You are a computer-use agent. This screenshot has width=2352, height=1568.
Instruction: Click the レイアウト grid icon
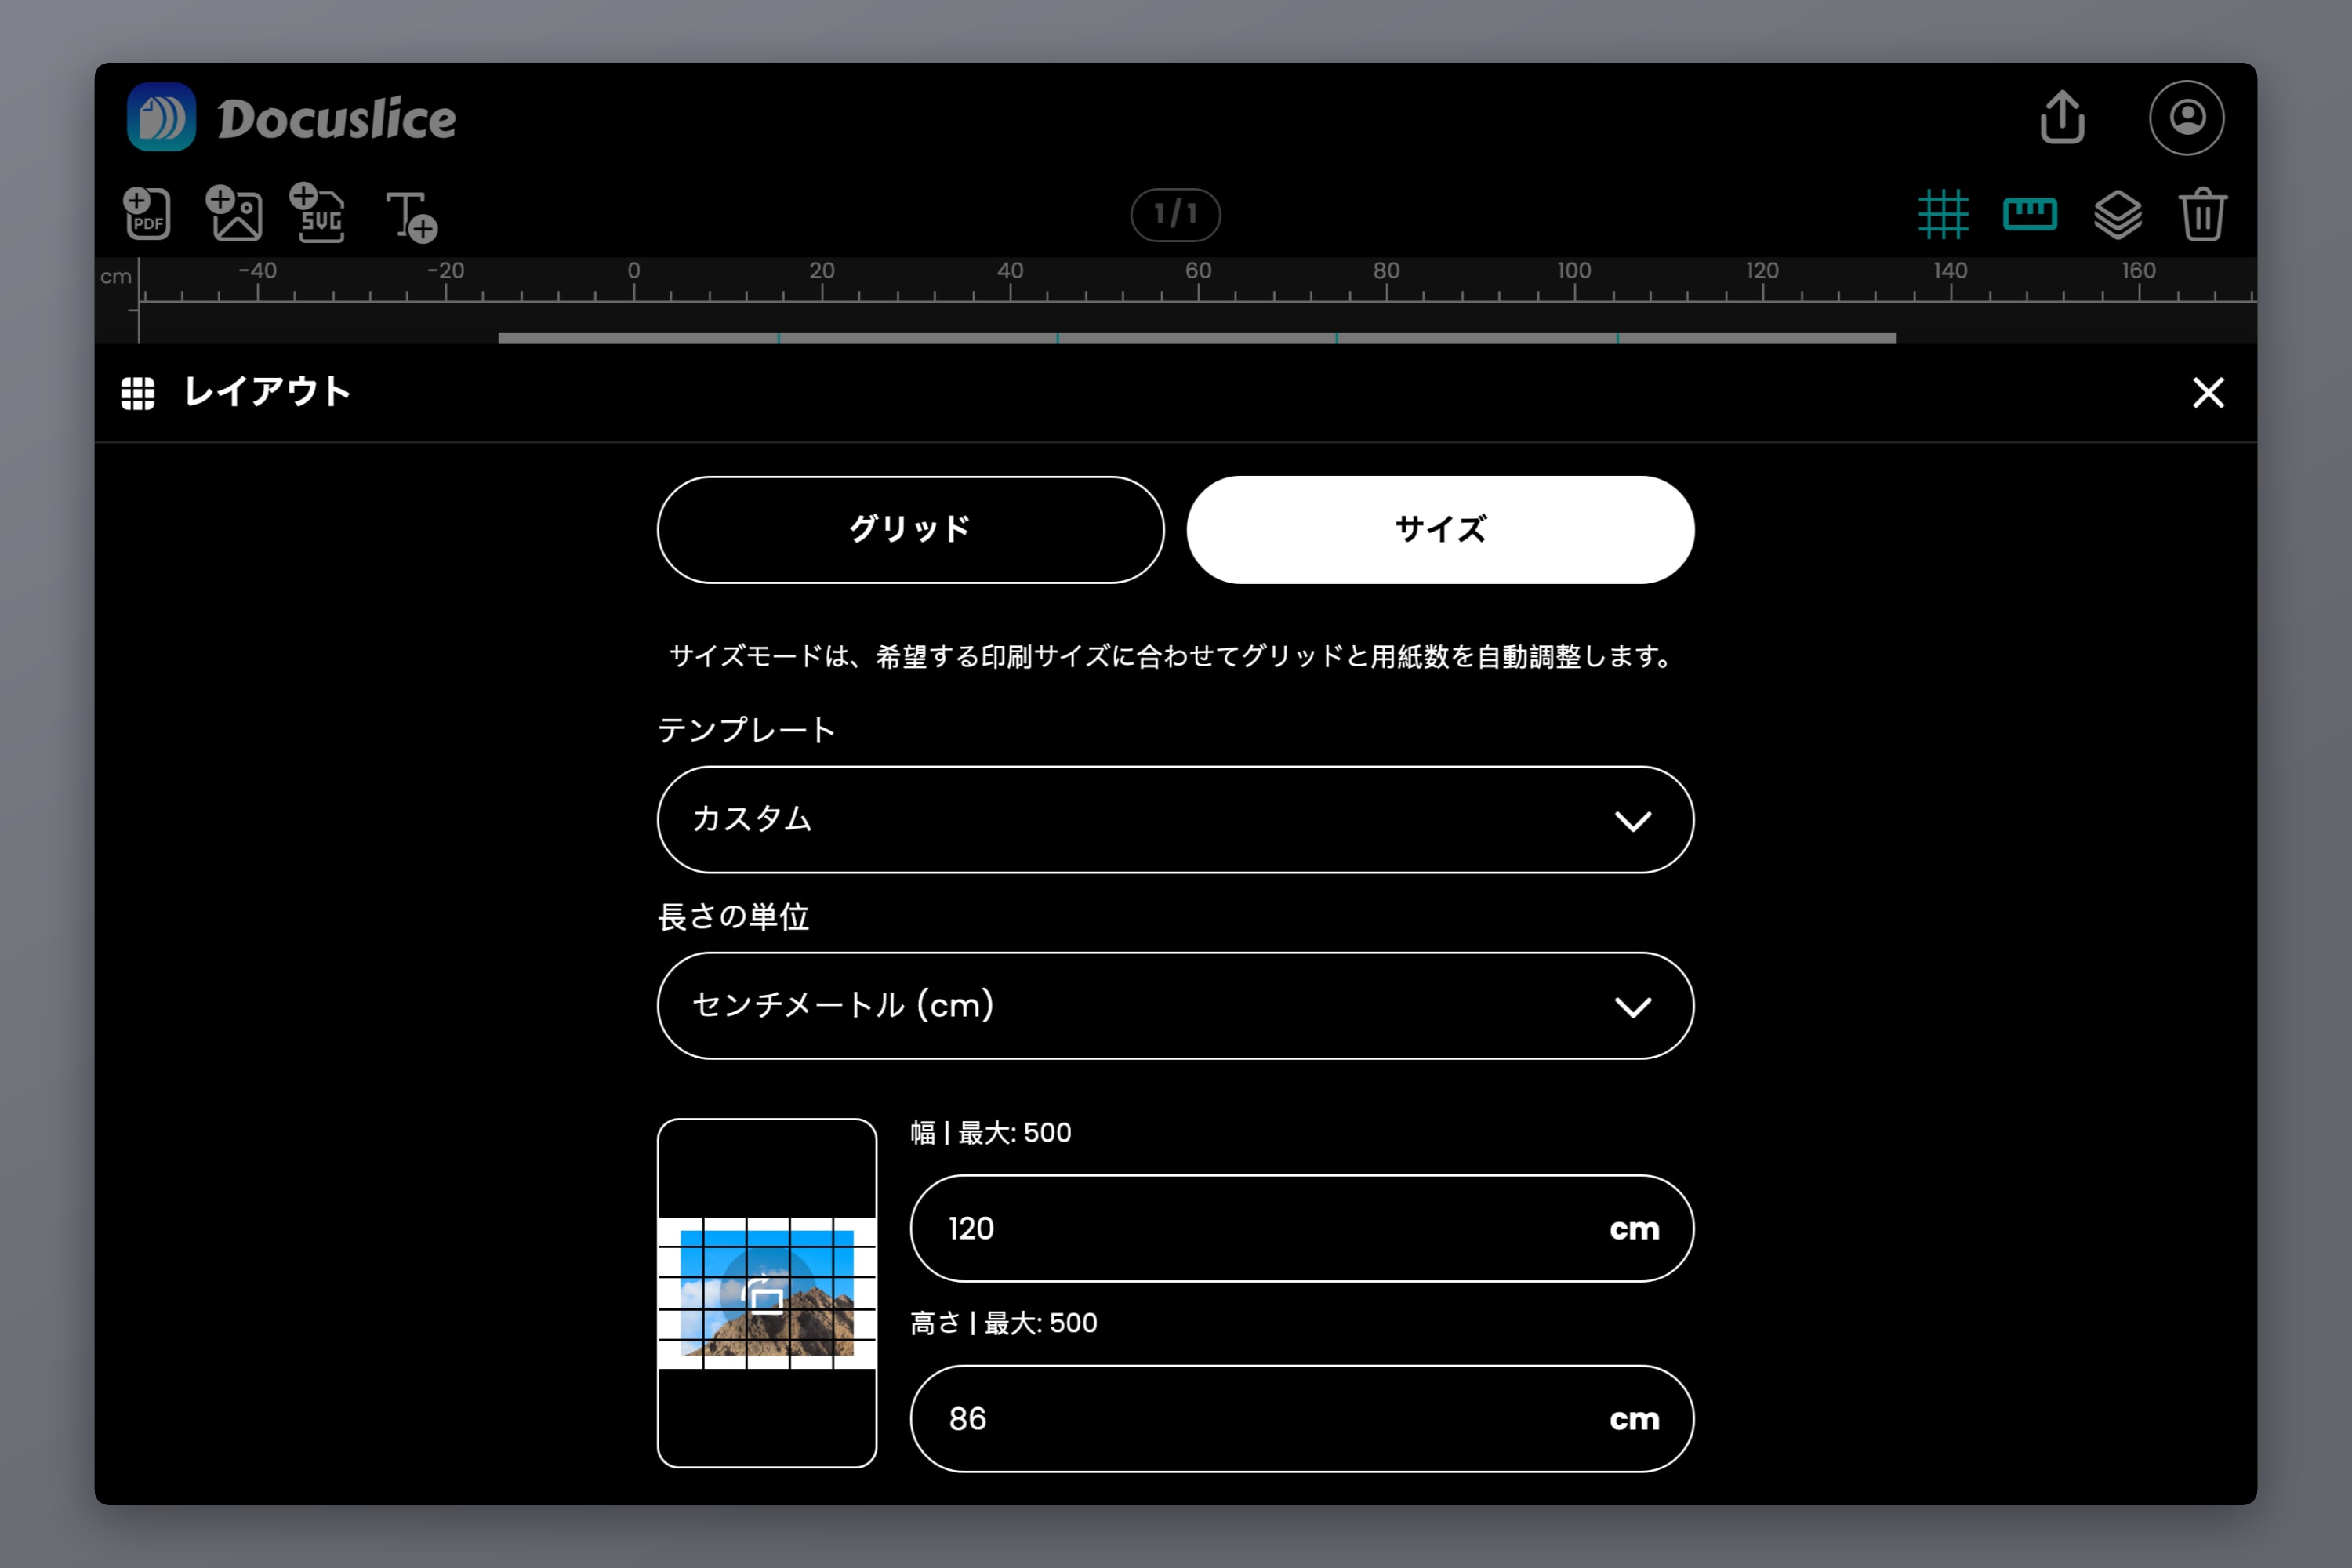[138, 393]
